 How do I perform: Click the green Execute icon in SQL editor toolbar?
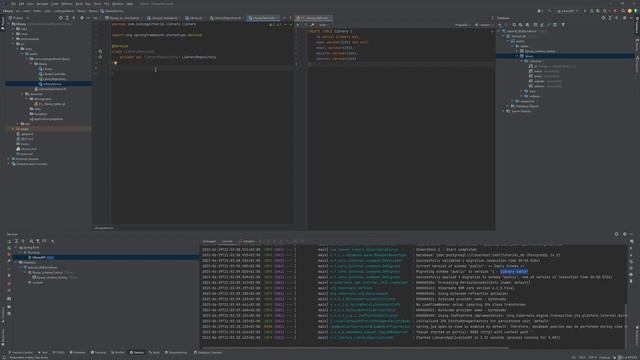click(x=298, y=25)
